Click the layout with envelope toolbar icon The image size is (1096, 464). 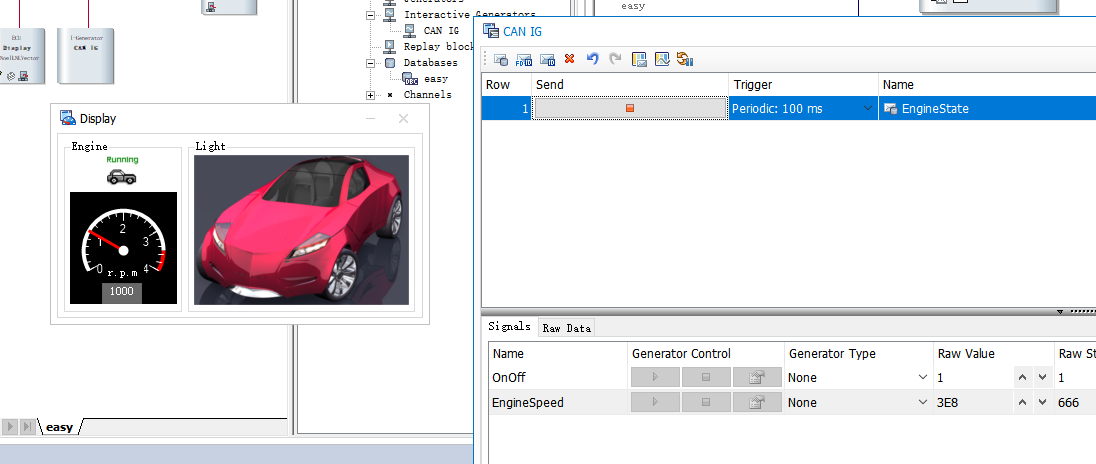tap(639, 59)
